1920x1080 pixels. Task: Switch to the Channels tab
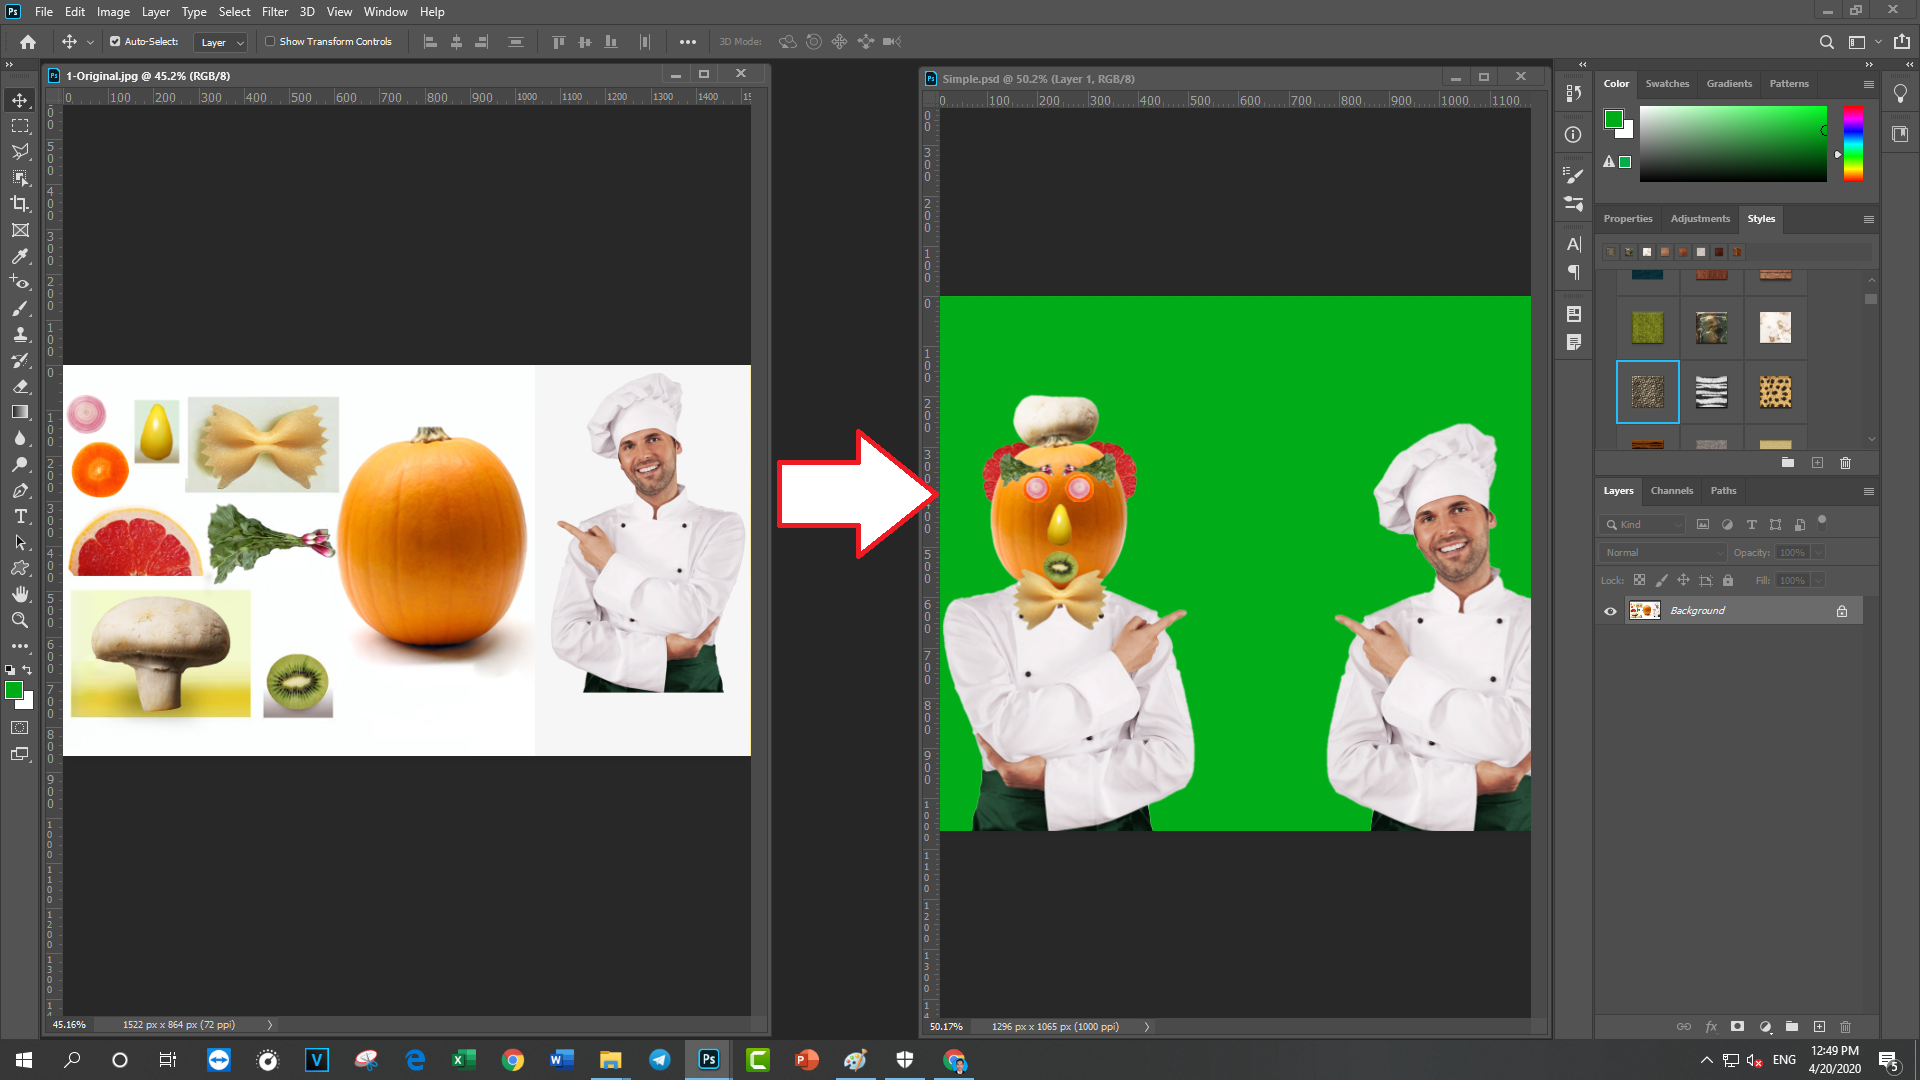[x=1671, y=491]
